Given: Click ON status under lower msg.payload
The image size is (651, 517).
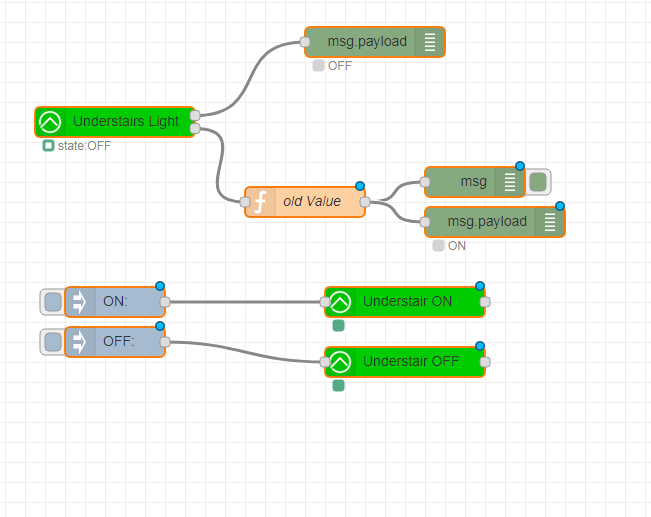Looking at the screenshot, I should tap(457, 246).
